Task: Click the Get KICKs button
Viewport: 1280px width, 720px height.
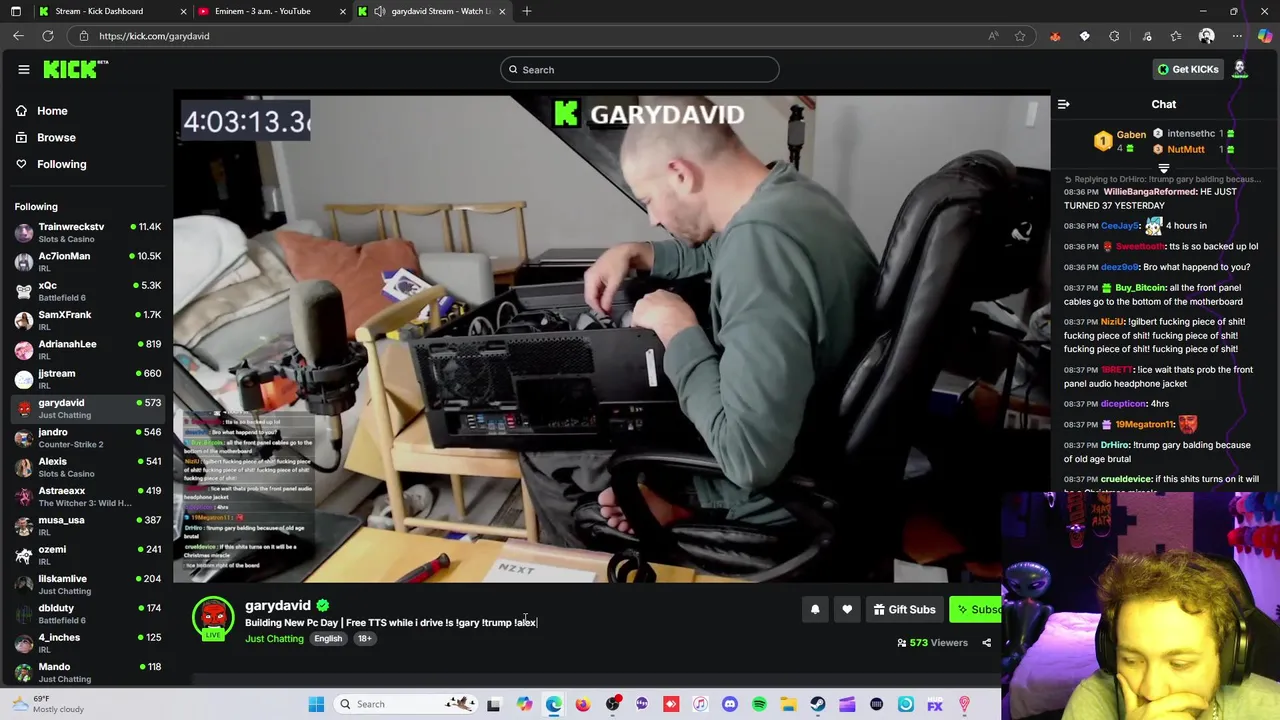Action: point(1188,69)
